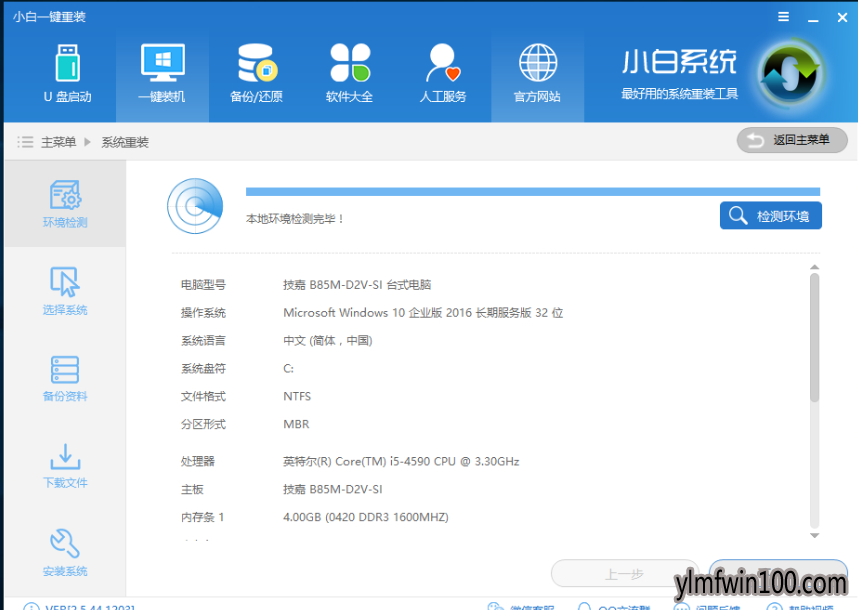858x610 pixels.
Task: Open 人工服务 manual service
Action: [x=443, y=74]
